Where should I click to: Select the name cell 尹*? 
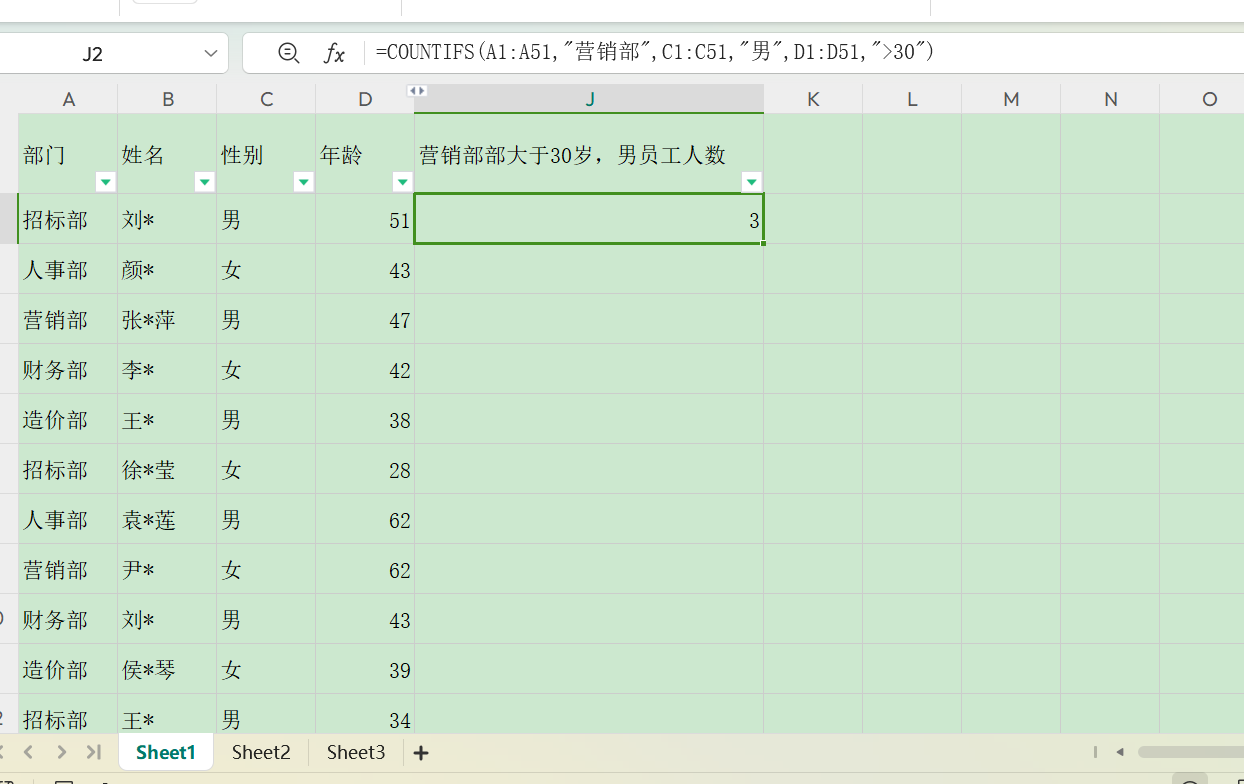(167, 570)
